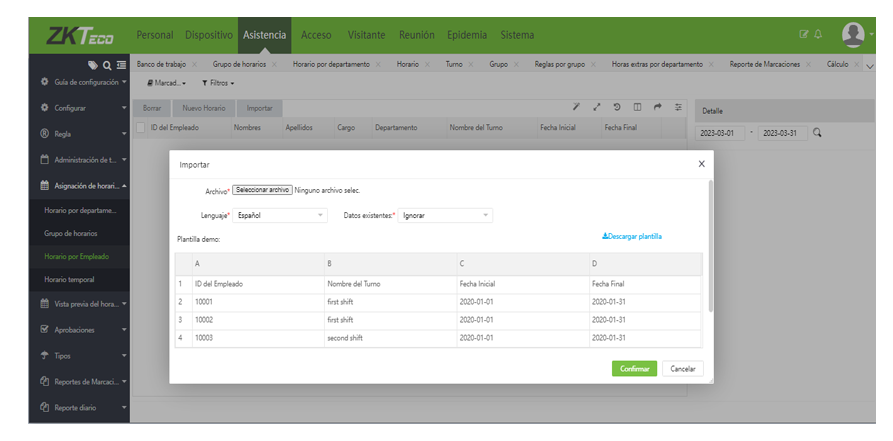The image size is (893, 441).
Task: Open the Datos existentes dropdown showing Ignorar
Action: pos(445,215)
